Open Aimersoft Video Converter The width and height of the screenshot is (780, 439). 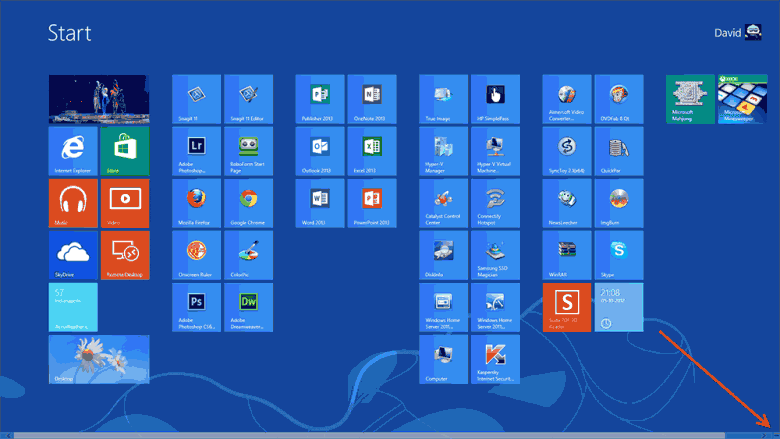567,99
